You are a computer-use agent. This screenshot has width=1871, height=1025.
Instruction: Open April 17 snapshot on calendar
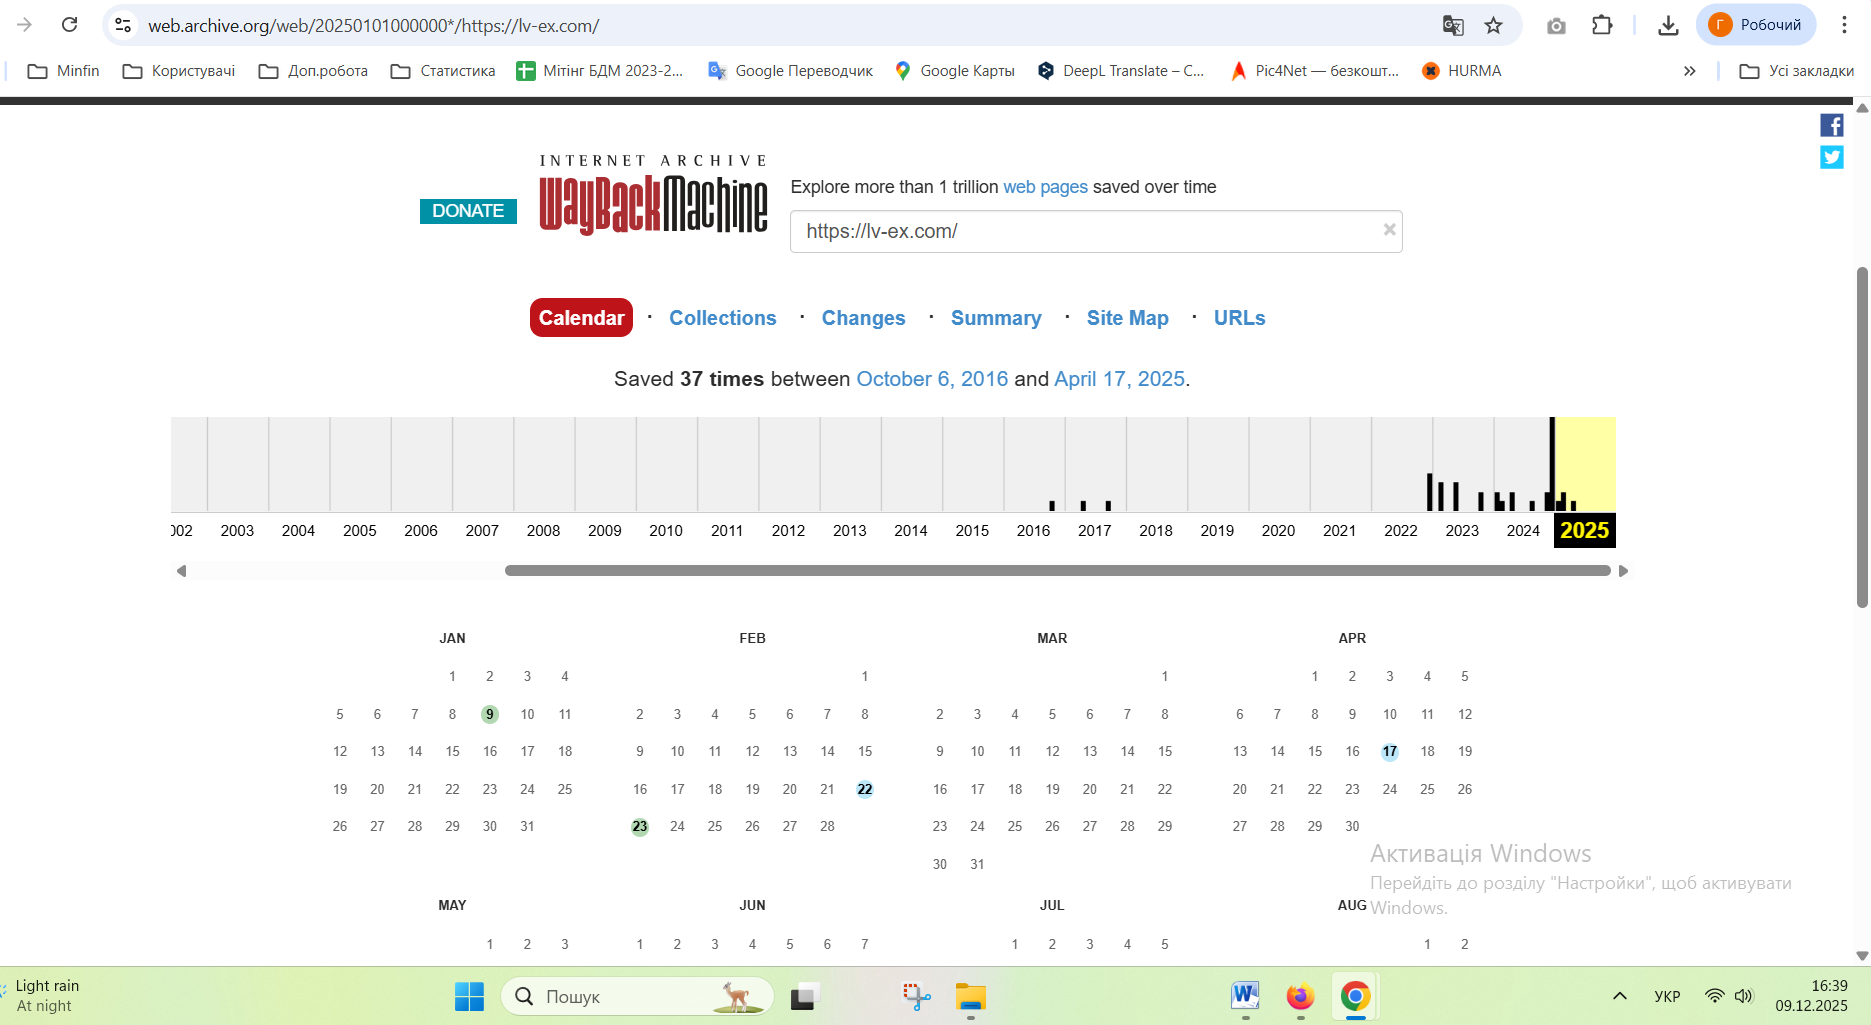pos(1390,752)
